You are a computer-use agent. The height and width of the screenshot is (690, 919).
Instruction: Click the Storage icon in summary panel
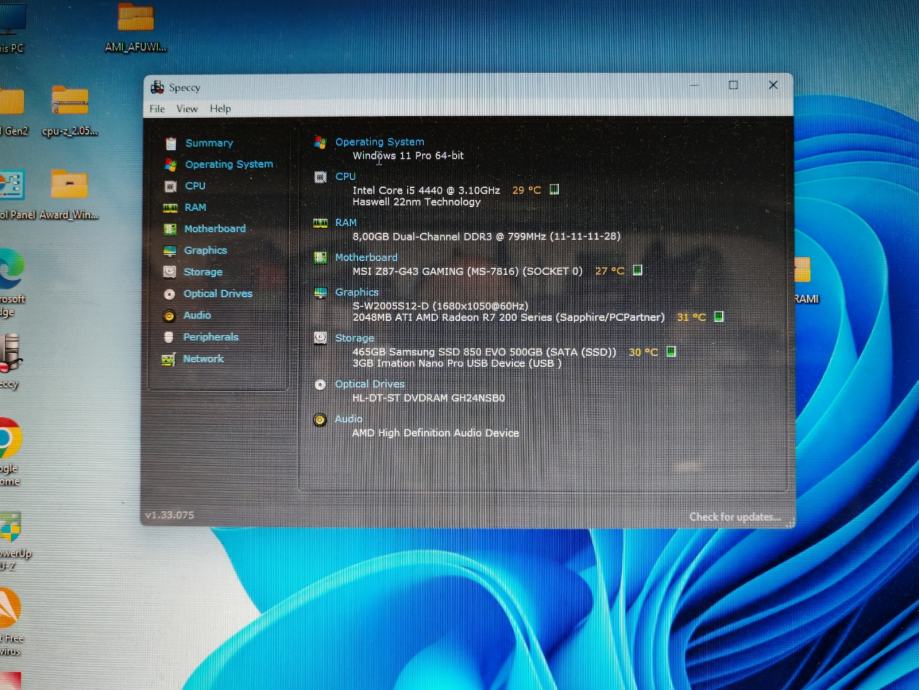click(320, 338)
